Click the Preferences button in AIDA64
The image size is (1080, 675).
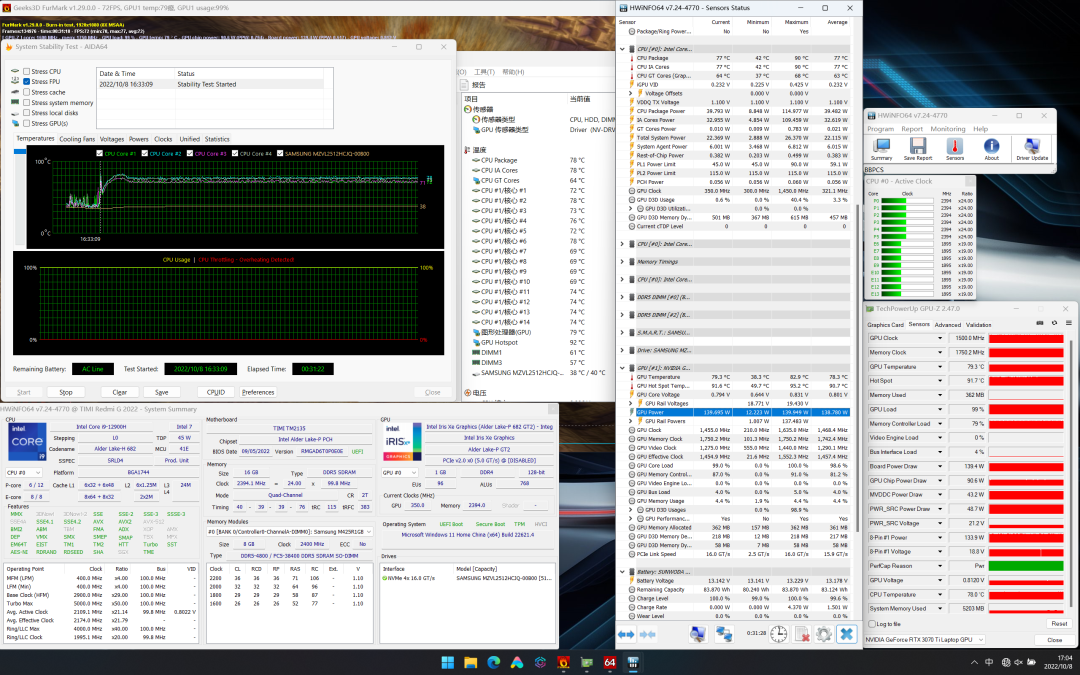(257, 392)
